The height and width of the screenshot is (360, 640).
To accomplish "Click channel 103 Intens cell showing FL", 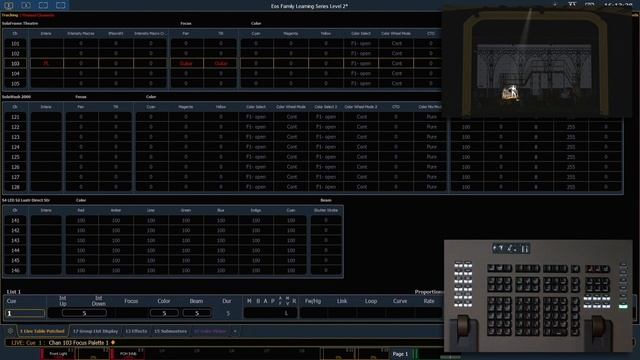I will point(46,63).
